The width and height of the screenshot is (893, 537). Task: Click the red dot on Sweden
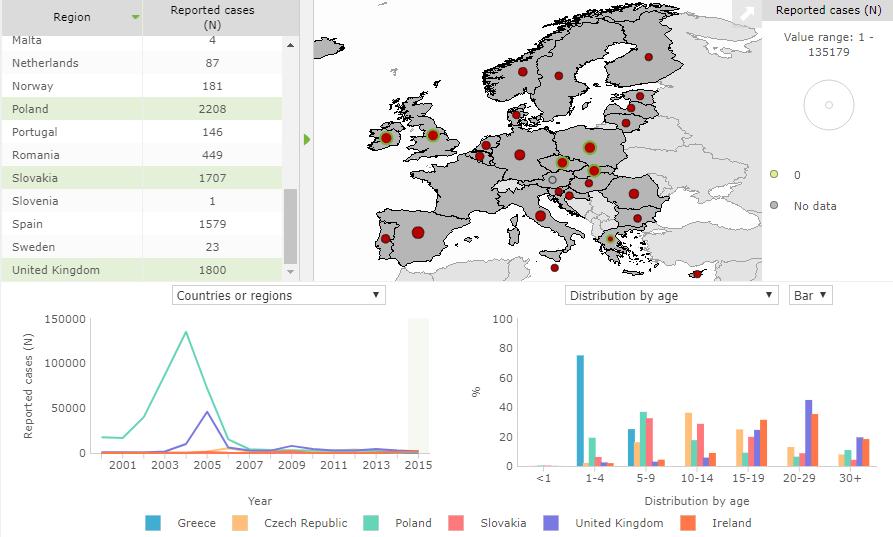559,76
